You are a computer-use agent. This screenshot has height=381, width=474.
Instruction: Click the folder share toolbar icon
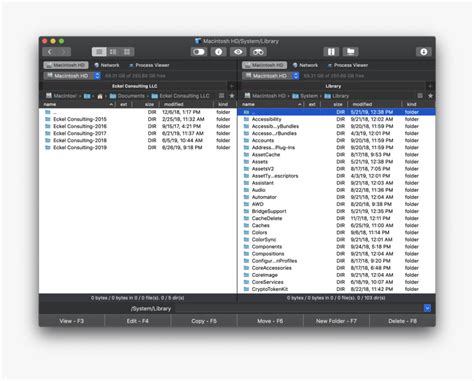click(x=350, y=52)
